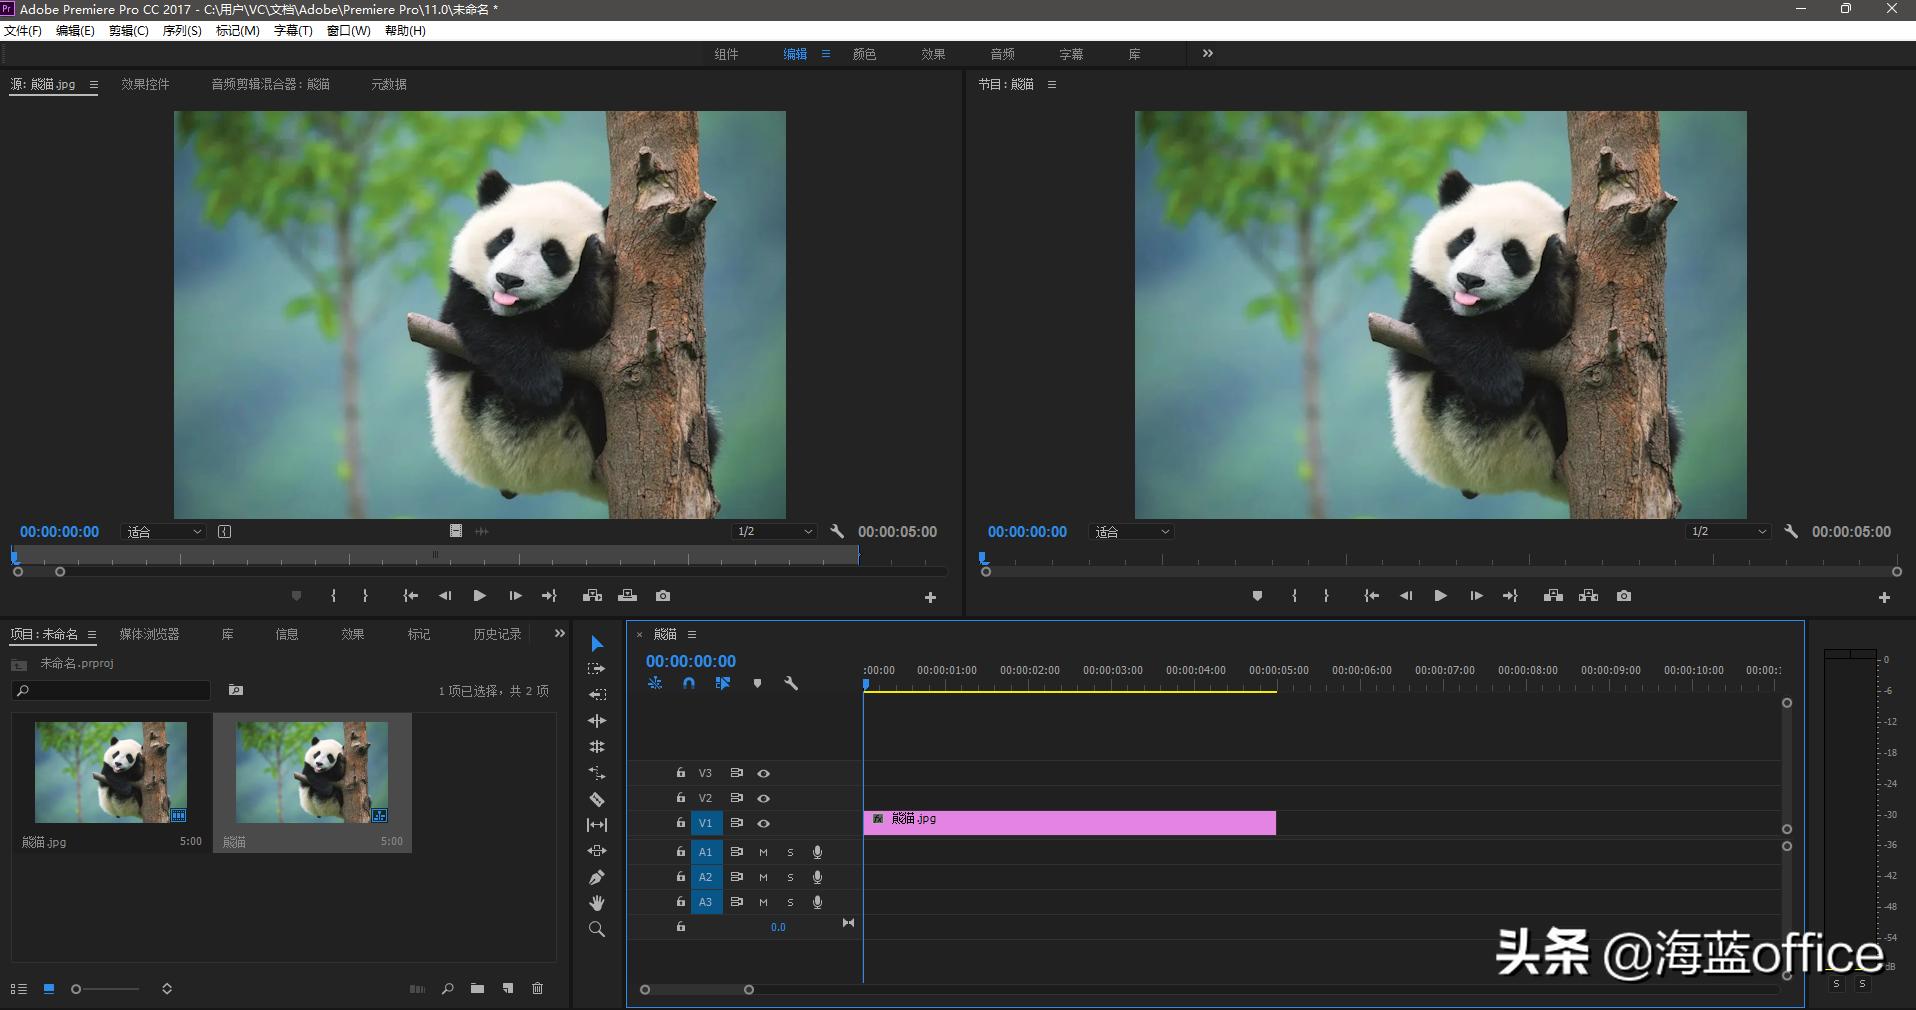
Task: Play the Program monitor preview
Action: click(x=1440, y=596)
